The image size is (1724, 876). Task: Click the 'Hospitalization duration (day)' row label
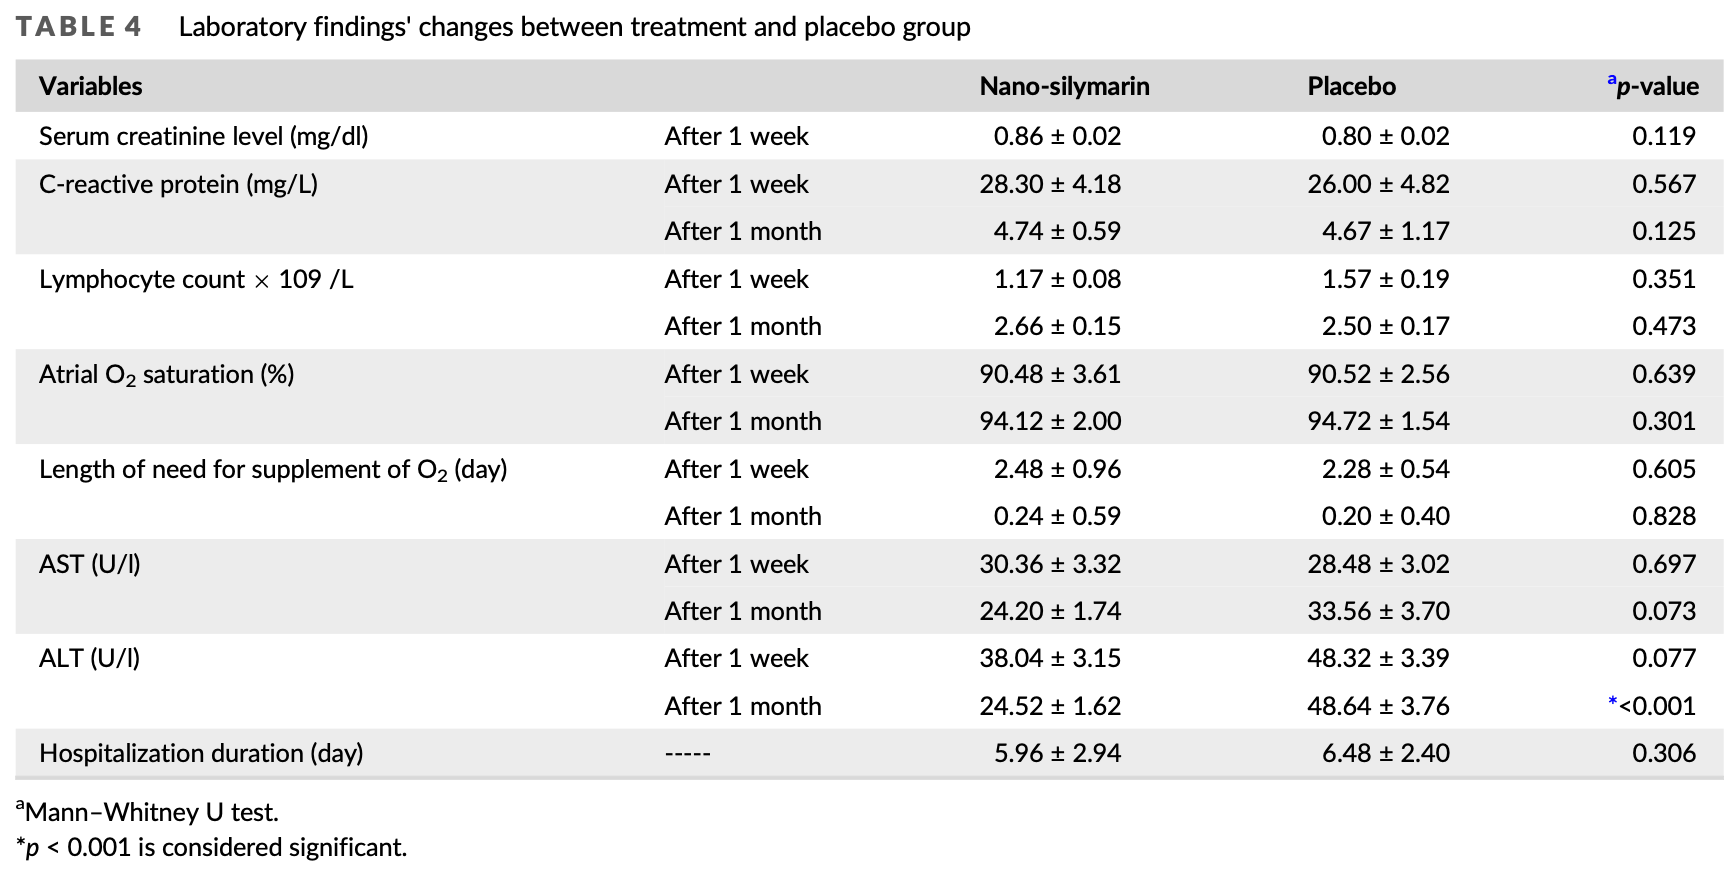[x=201, y=753]
